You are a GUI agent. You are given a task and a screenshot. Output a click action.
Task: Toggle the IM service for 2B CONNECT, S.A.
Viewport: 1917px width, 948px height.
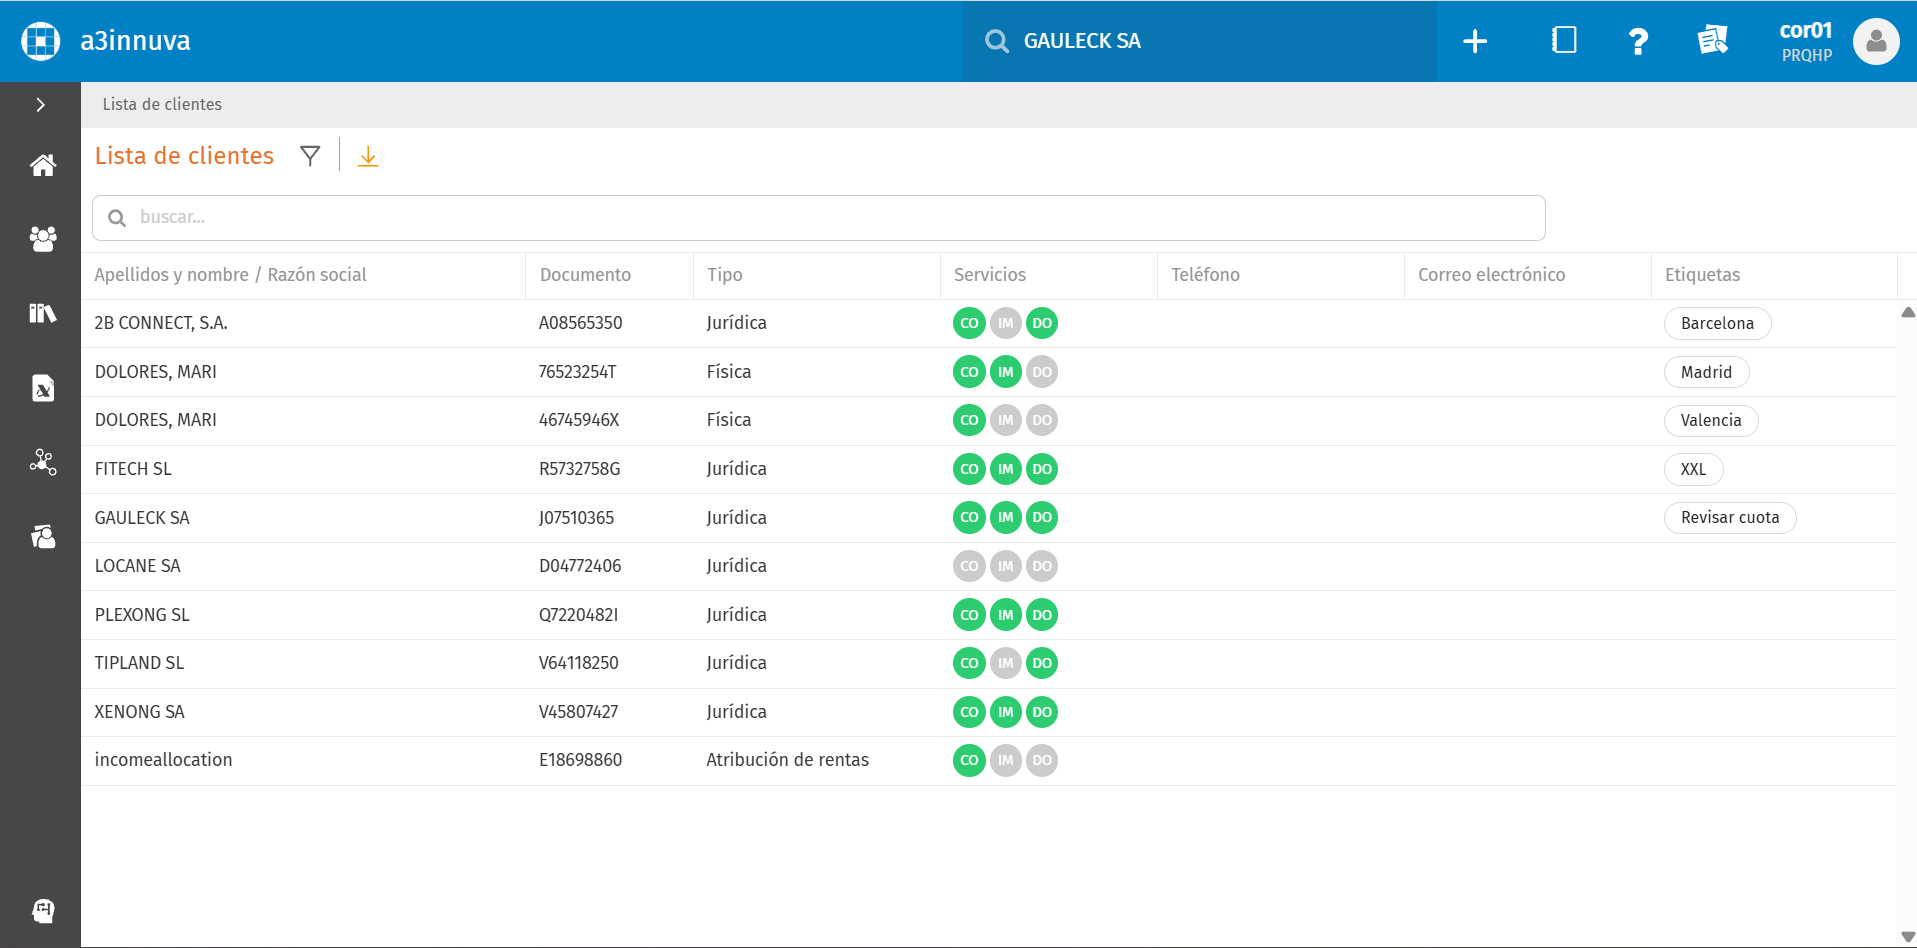click(x=1005, y=323)
